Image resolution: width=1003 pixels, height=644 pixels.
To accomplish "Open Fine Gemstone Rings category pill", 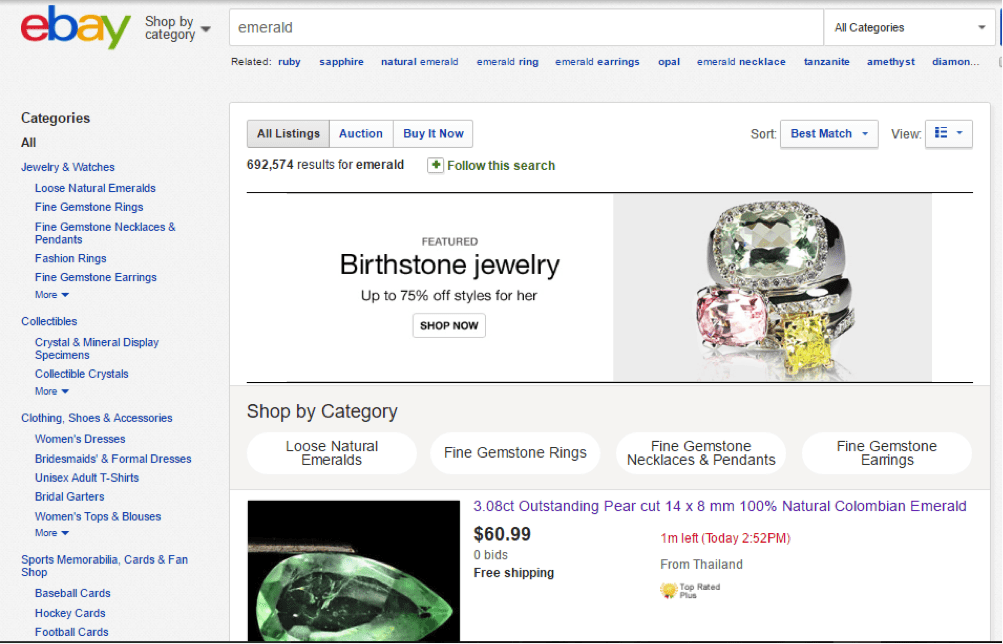I will [x=515, y=453].
